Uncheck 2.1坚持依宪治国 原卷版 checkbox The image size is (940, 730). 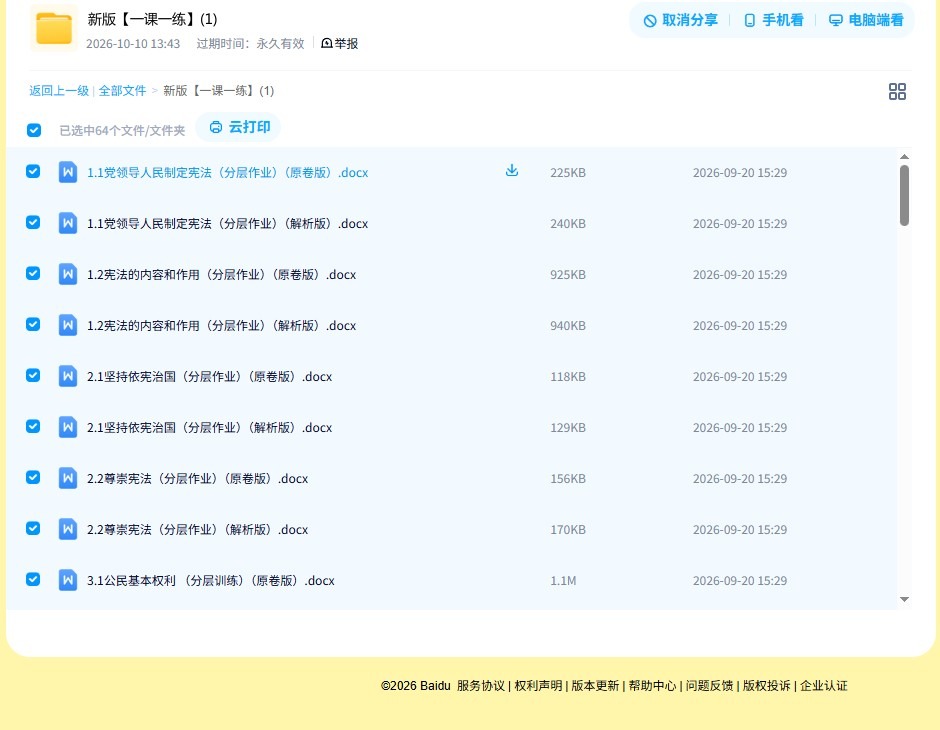(x=33, y=375)
